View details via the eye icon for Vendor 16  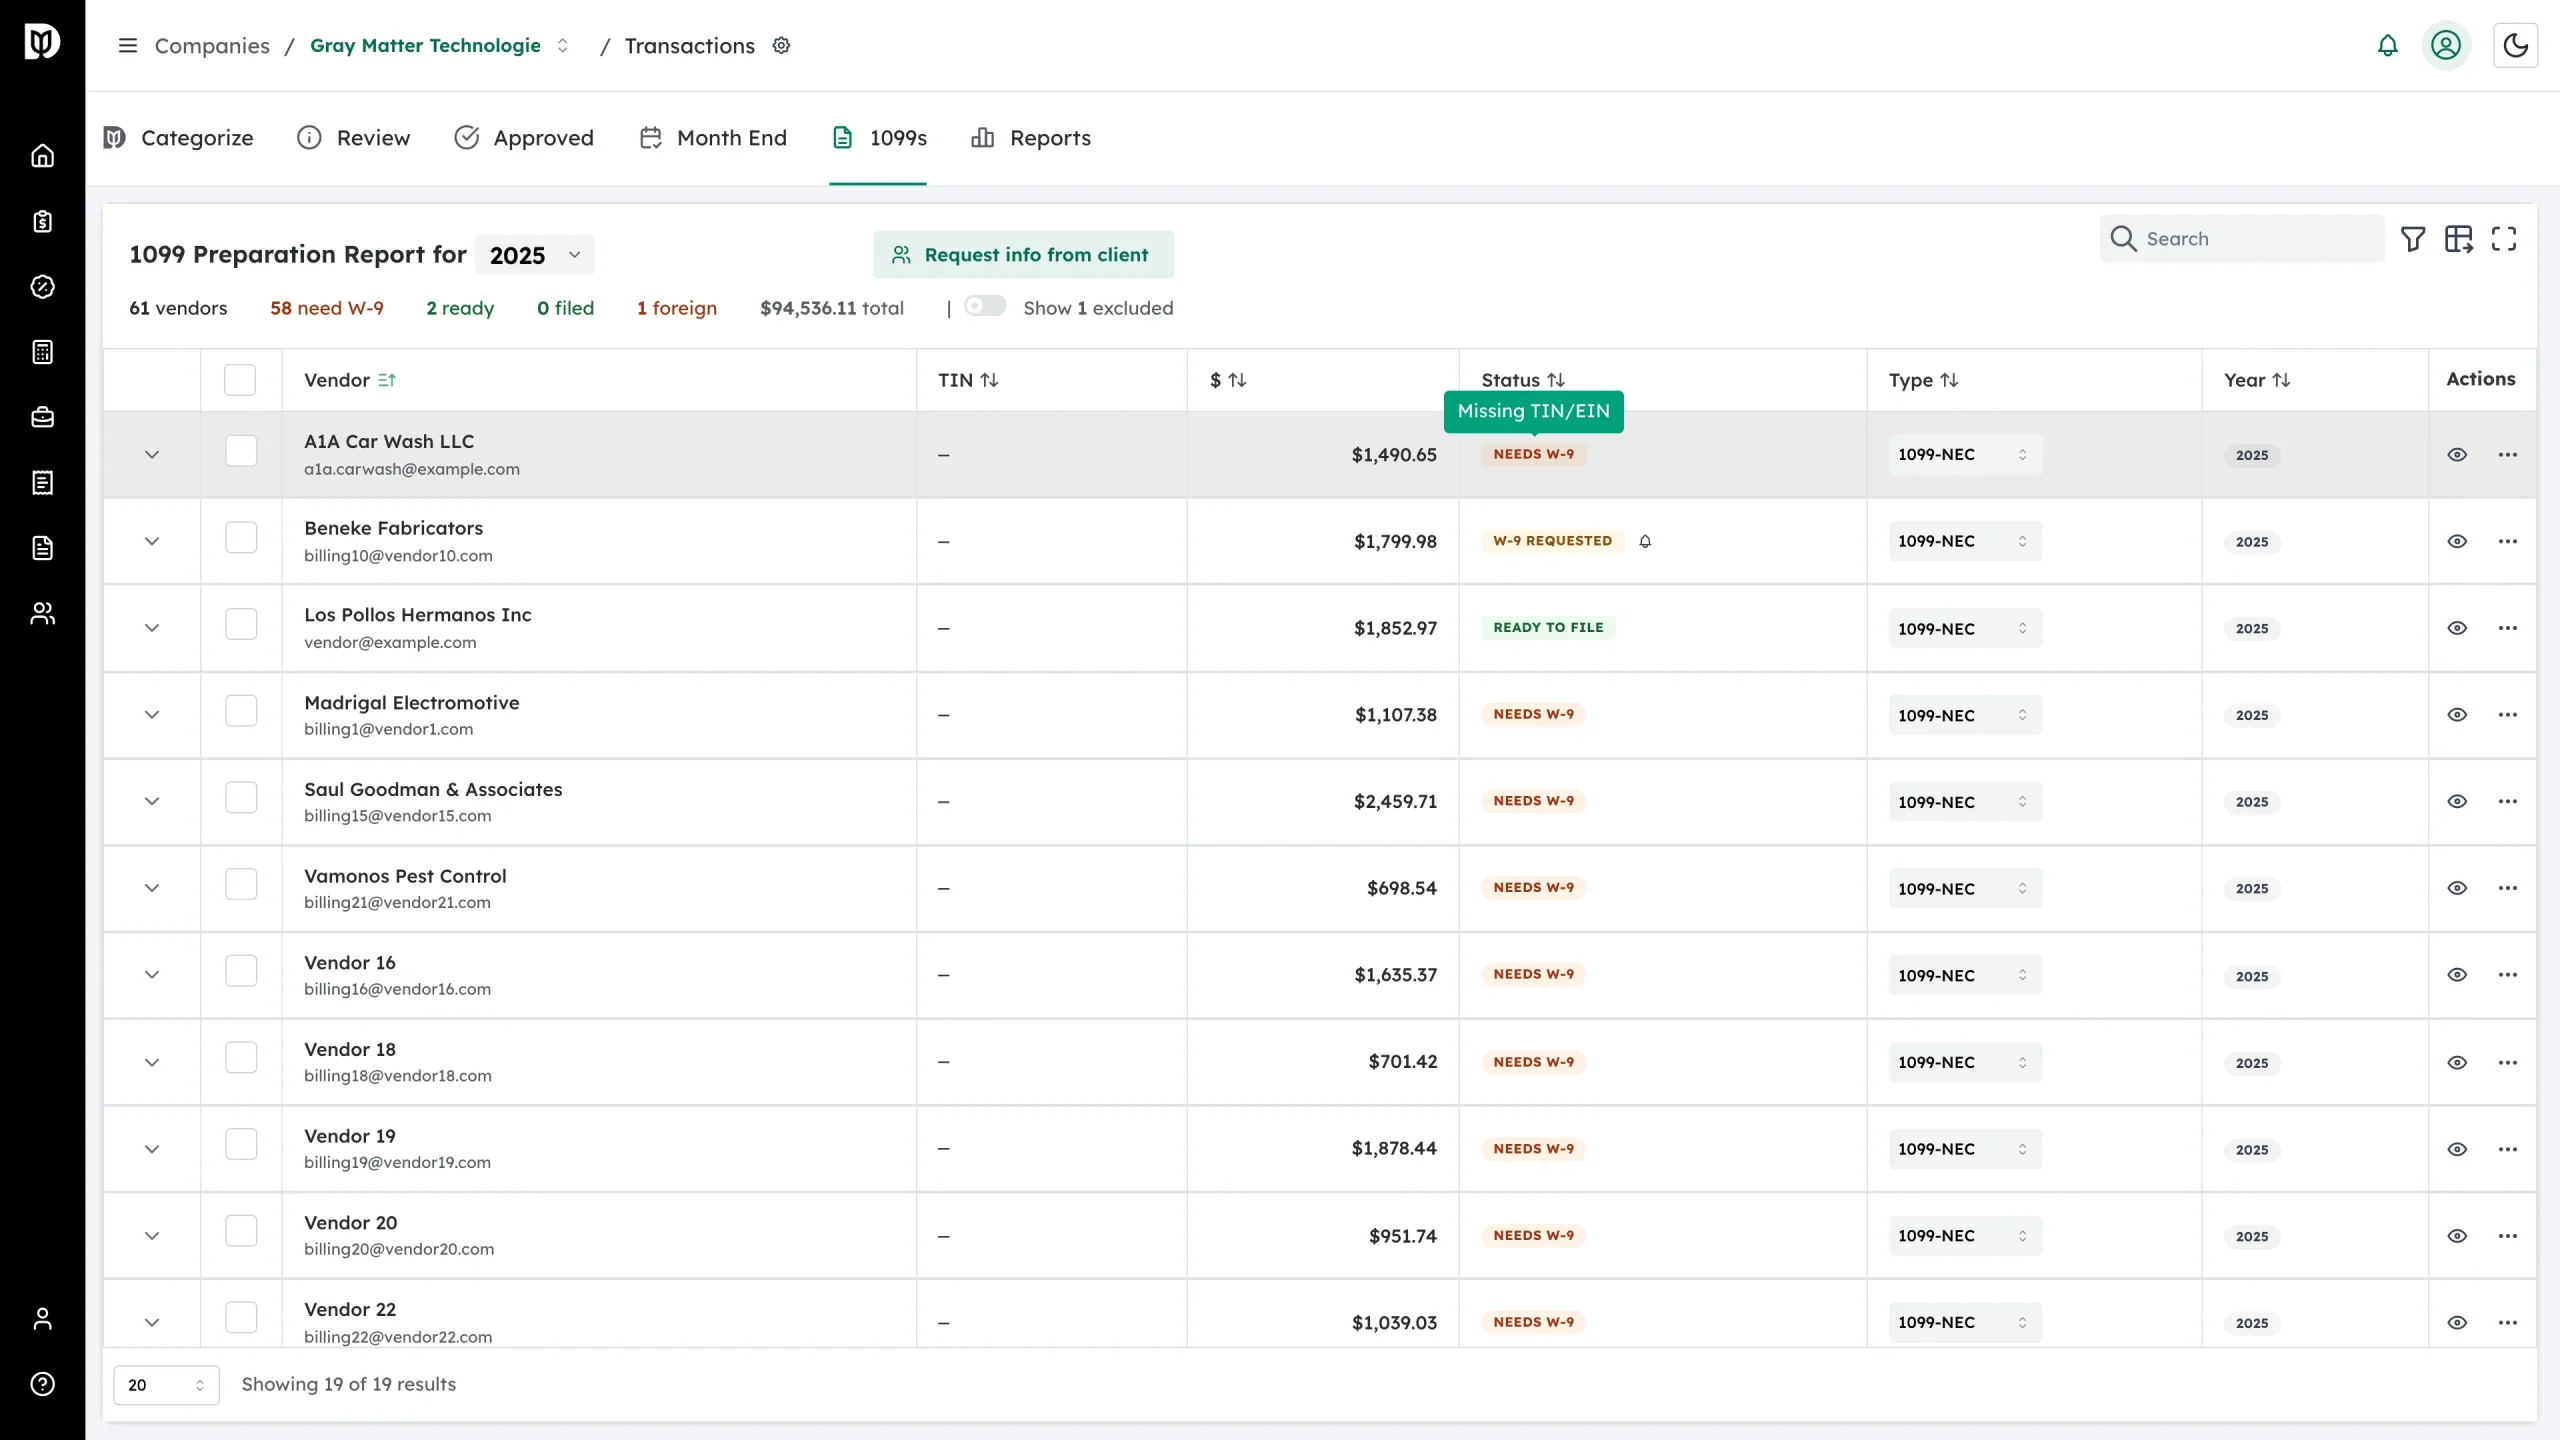(x=2457, y=975)
